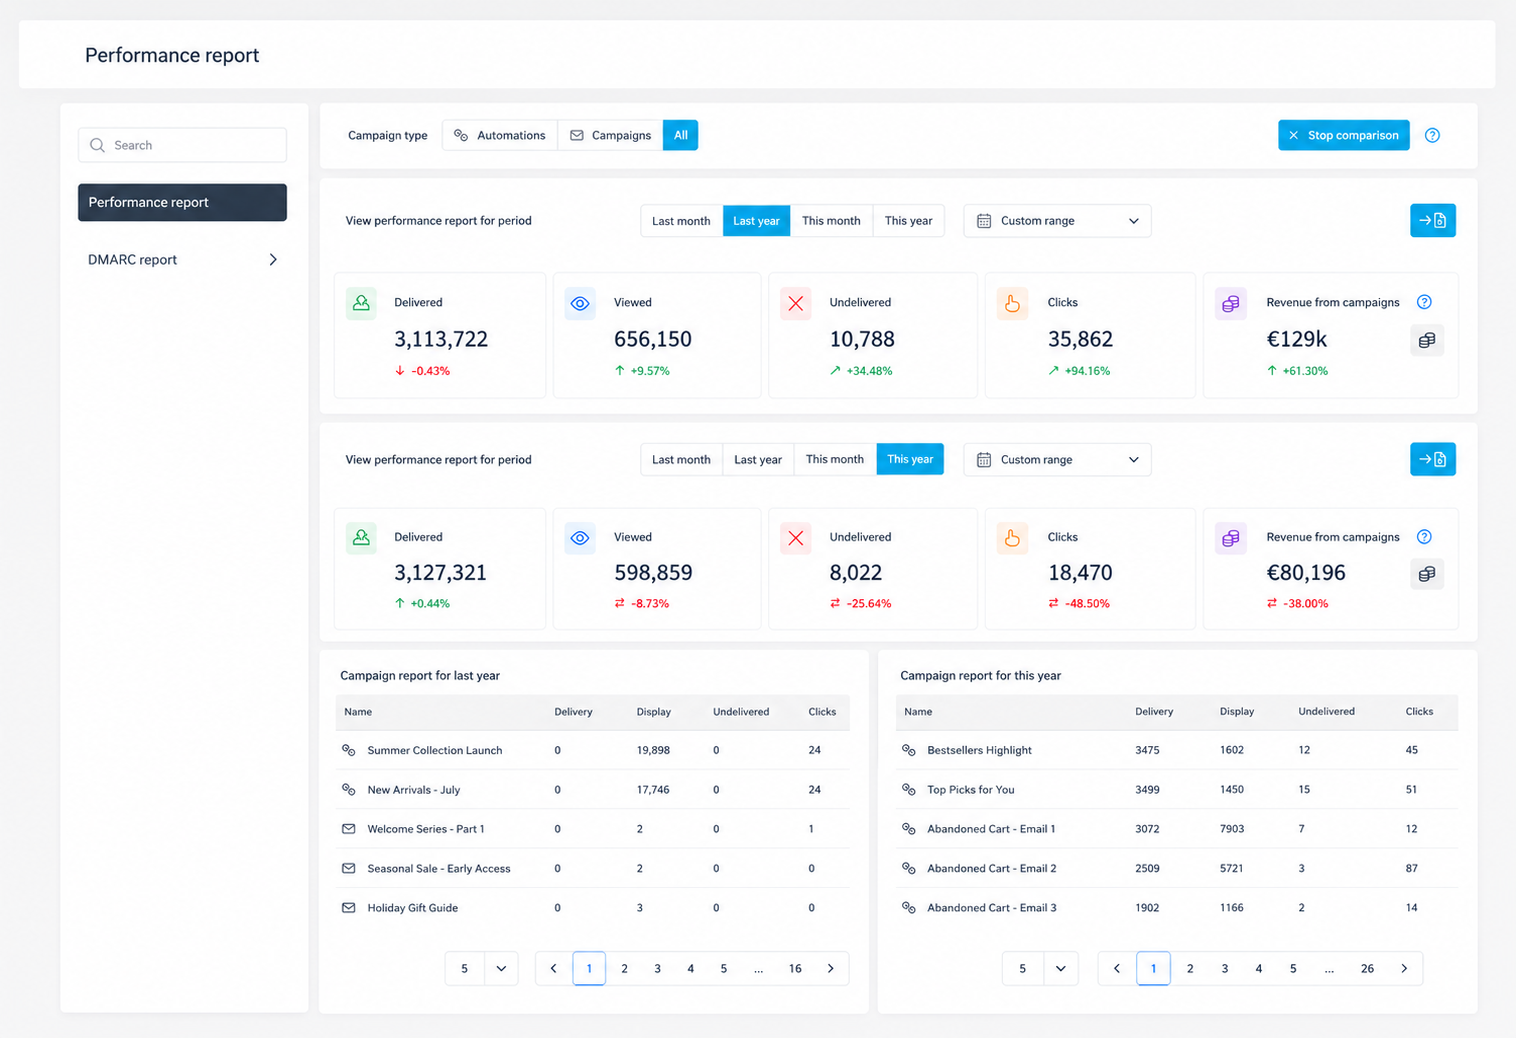The image size is (1516, 1038).
Task: Export the this year report via the export icon
Action: tap(1432, 459)
